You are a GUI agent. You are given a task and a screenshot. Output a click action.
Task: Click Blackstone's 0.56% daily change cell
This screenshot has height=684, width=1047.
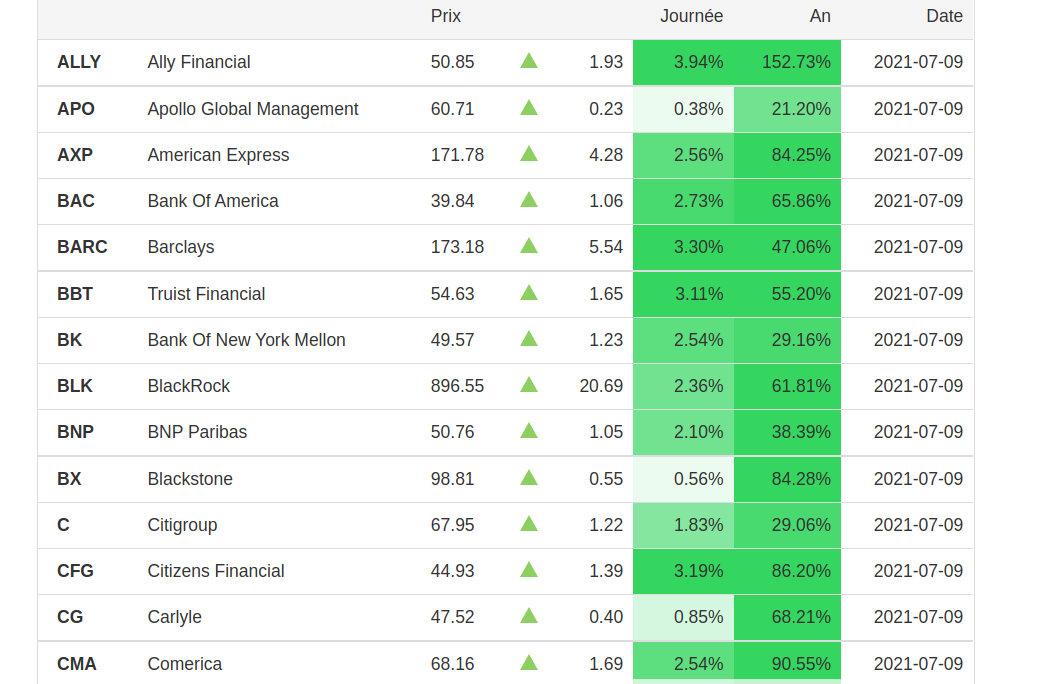point(698,479)
